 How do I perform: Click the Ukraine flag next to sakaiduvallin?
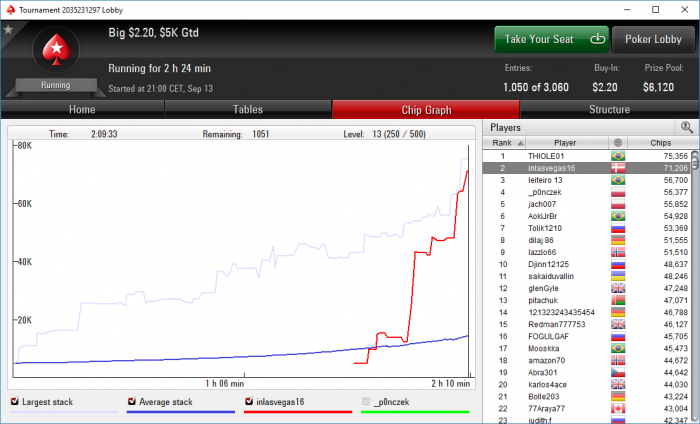coord(618,276)
